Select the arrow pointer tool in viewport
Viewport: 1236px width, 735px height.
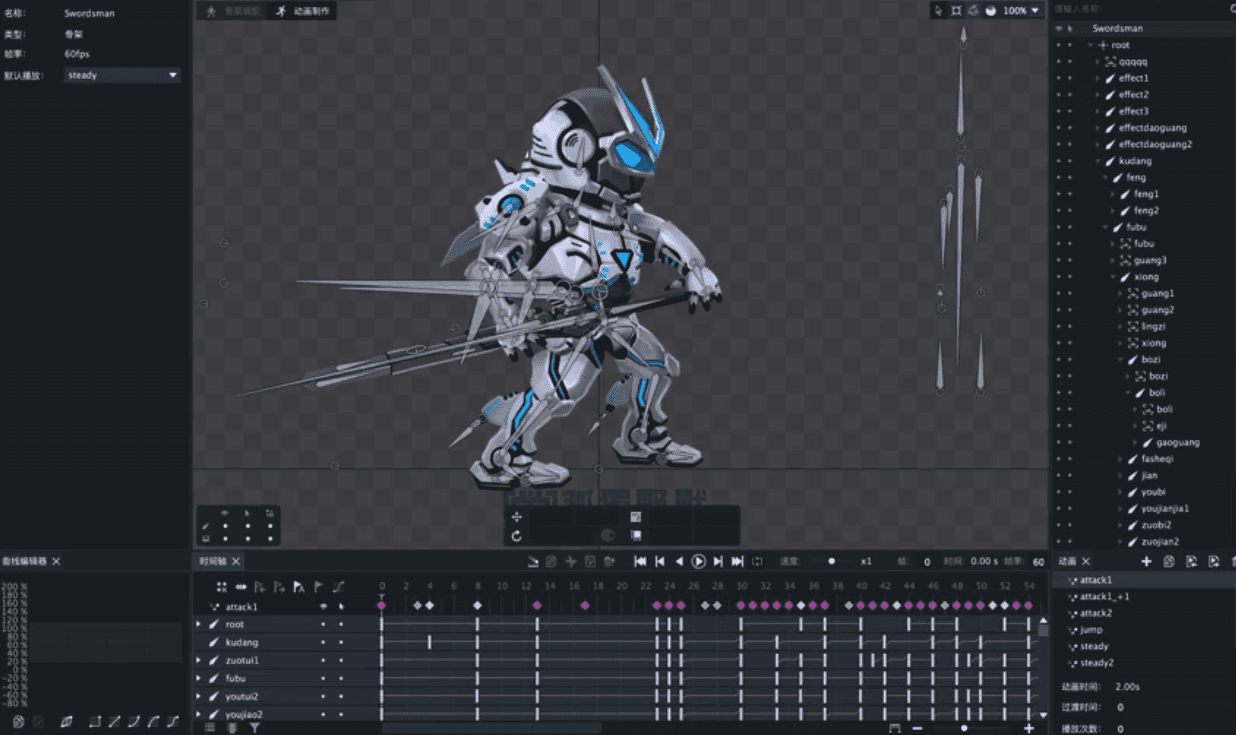[938, 10]
